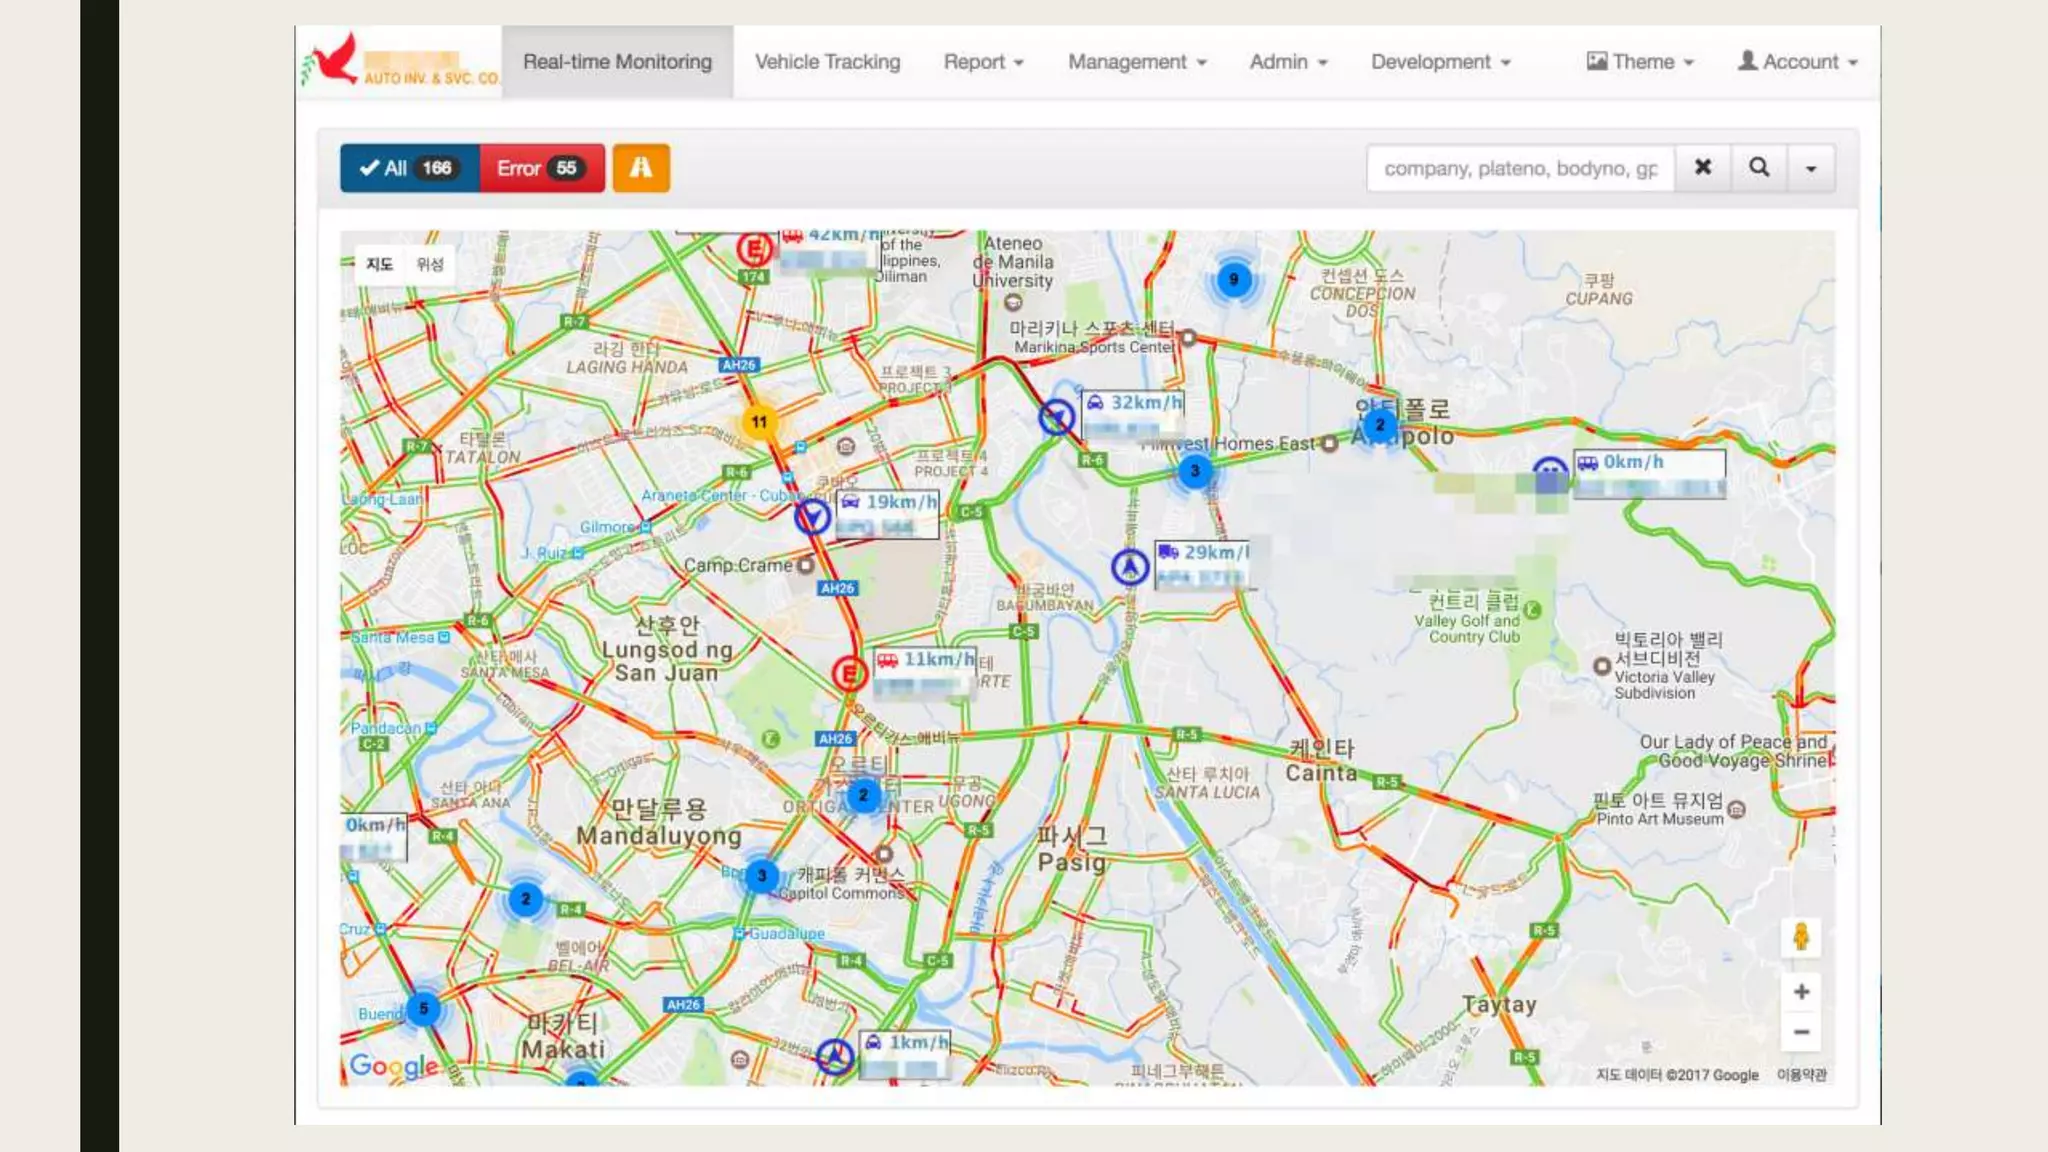Click the yellow cluster marker numbered 11
The image size is (2048, 1152).
coord(760,422)
